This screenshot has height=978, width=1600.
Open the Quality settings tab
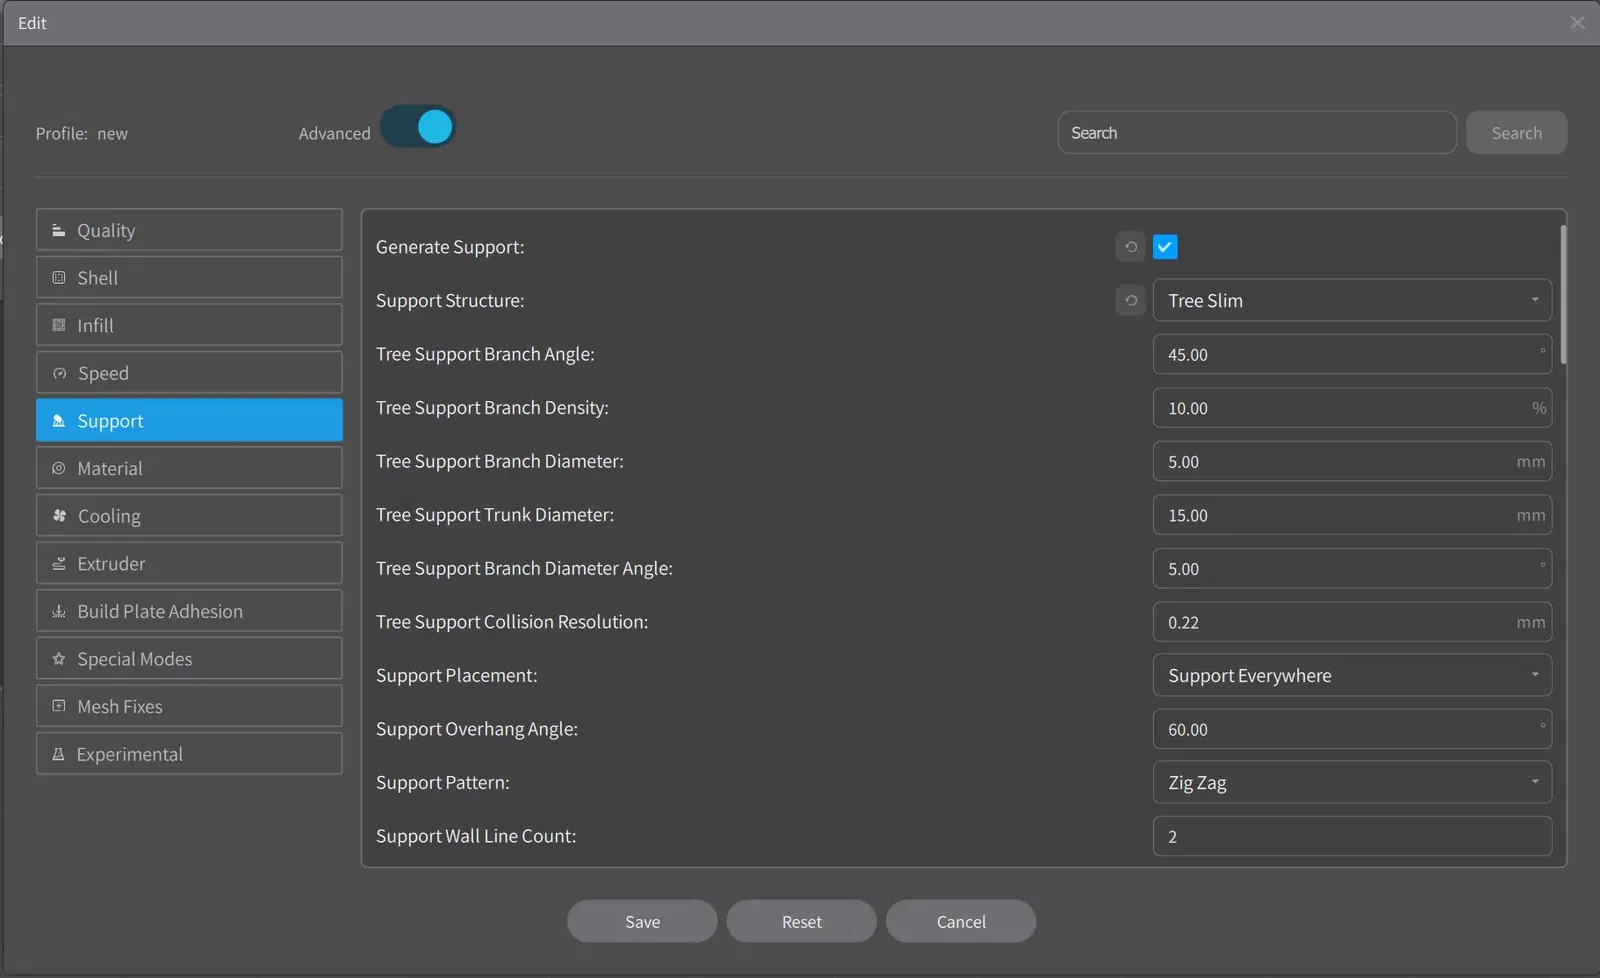[x=189, y=230]
